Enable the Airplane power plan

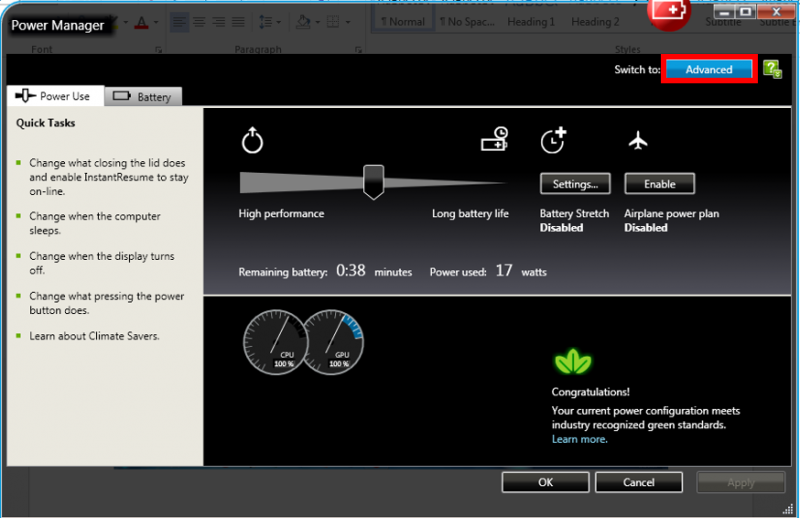pyautogui.click(x=659, y=184)
